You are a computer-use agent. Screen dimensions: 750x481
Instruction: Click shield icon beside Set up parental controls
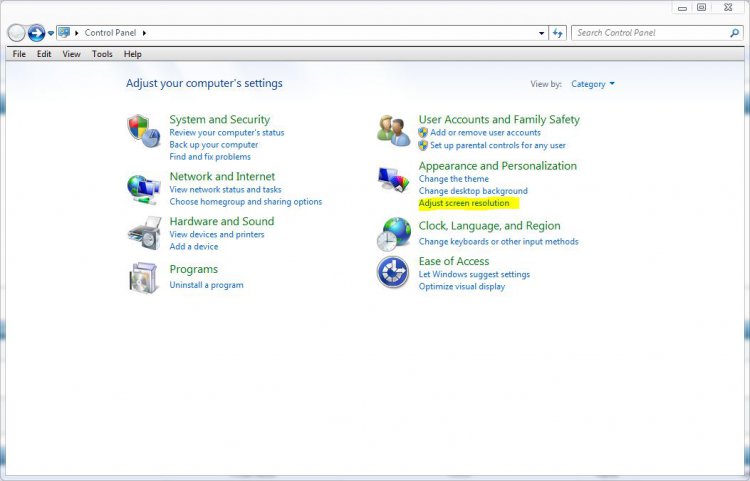point(423,145)
